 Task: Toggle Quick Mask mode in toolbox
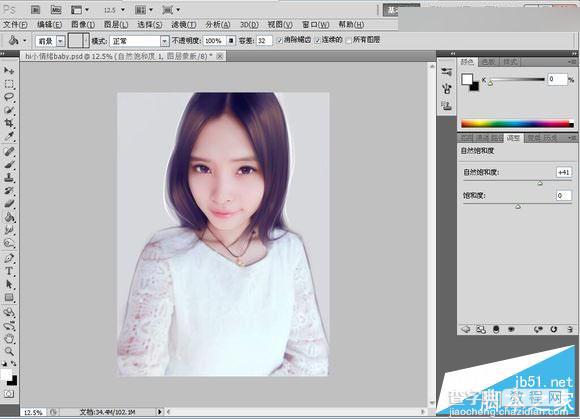9,394
